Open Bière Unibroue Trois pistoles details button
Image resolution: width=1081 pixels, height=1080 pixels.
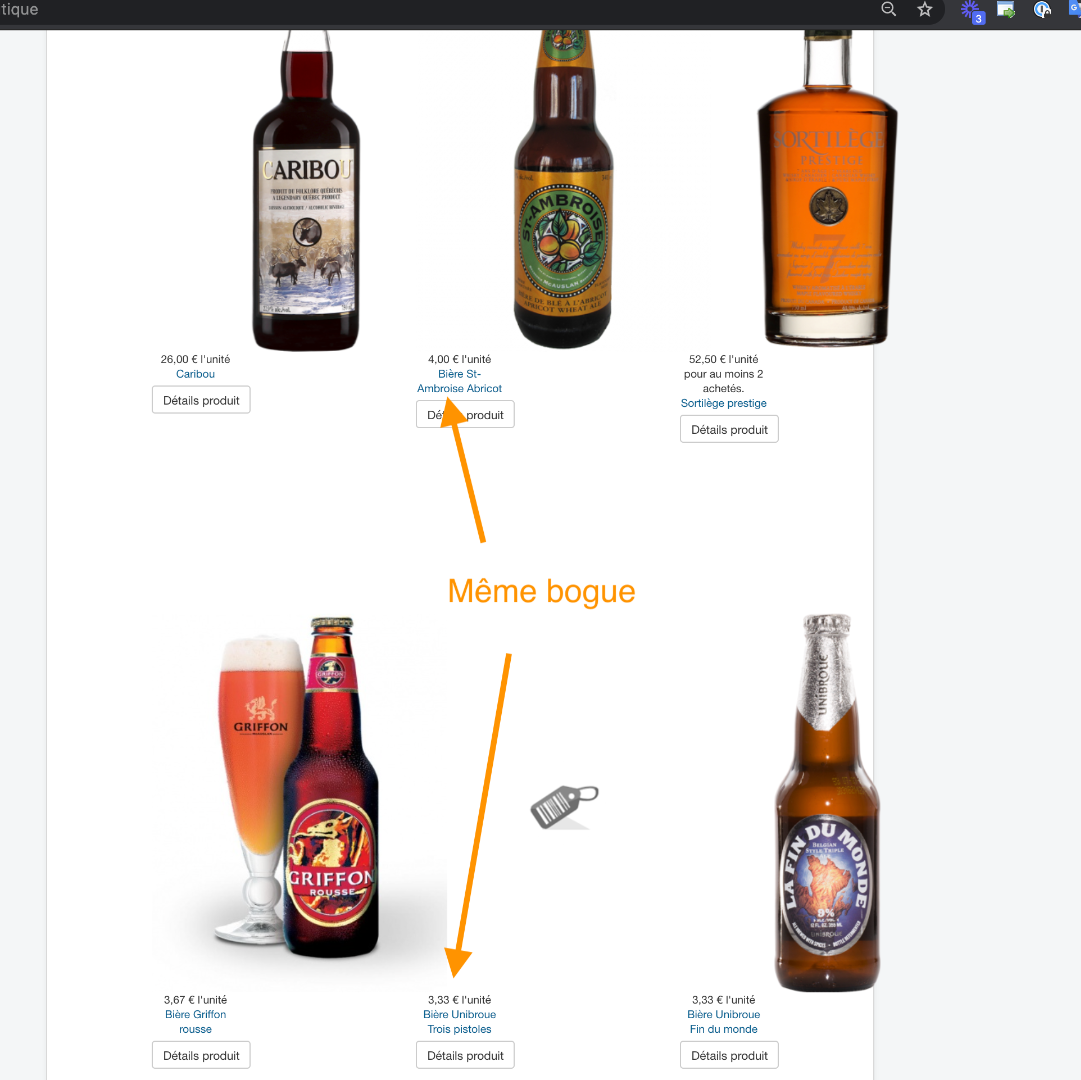coord(465,1055)
